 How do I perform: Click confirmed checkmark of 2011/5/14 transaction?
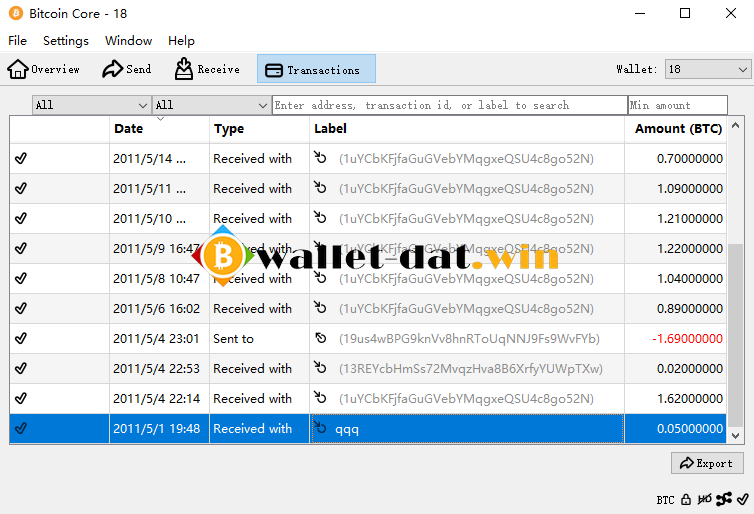(21, 158)
